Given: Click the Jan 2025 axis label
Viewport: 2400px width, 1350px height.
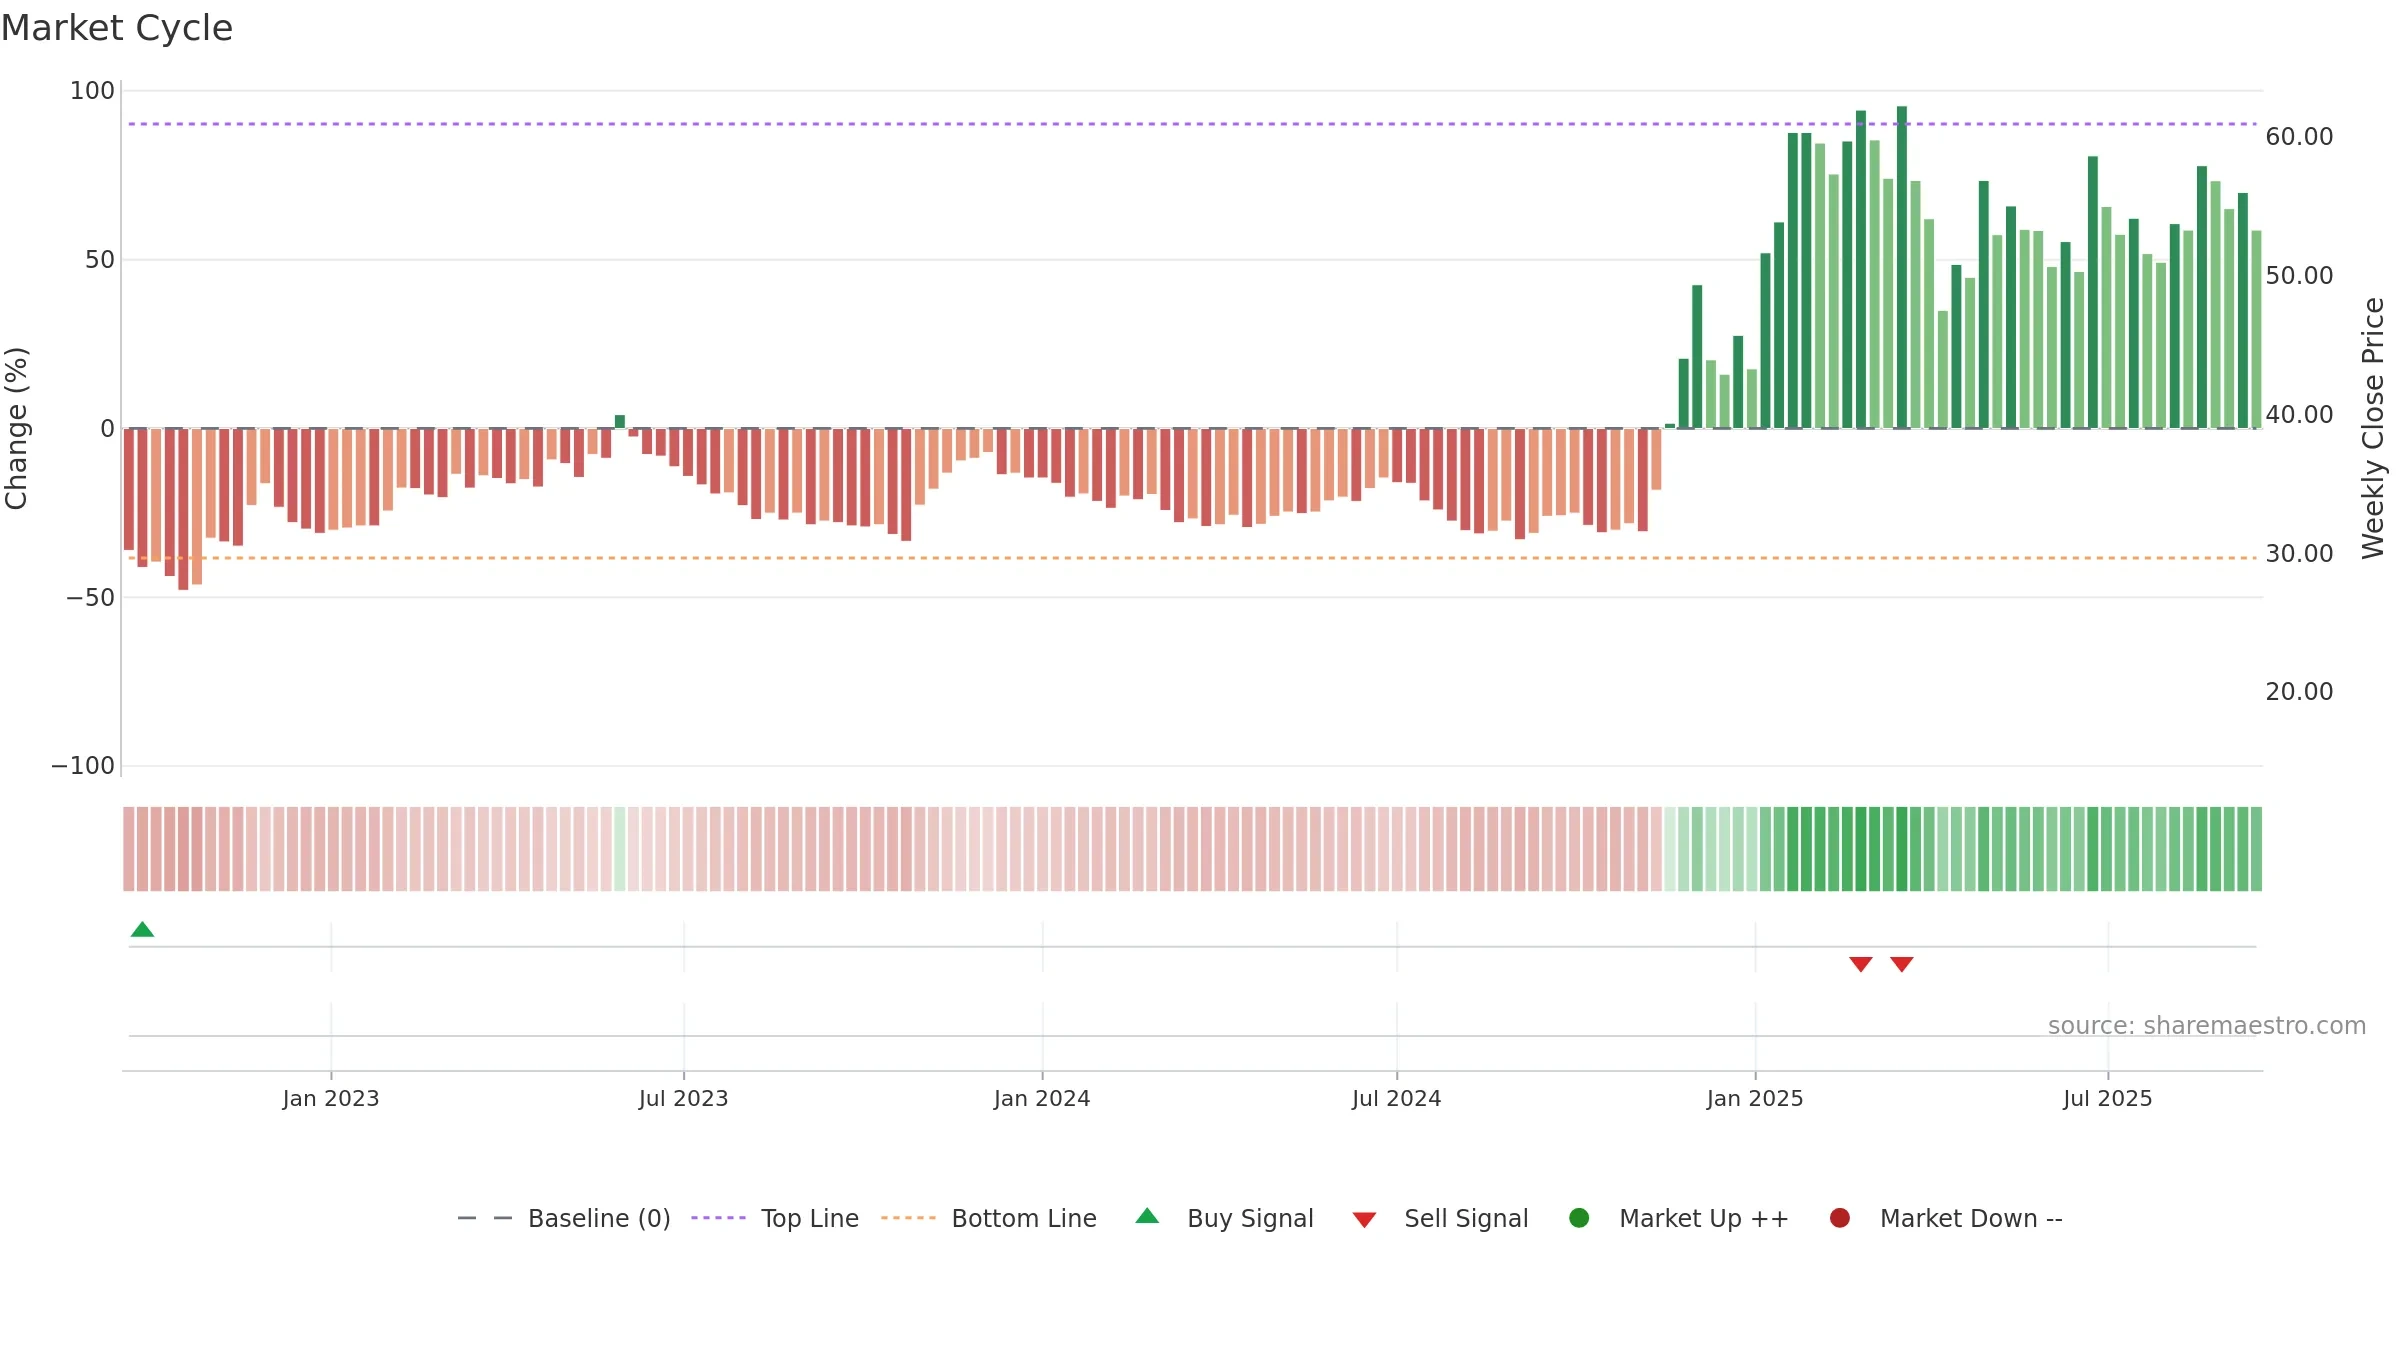Looking at the screenshot, I should coord(1755,1099).
